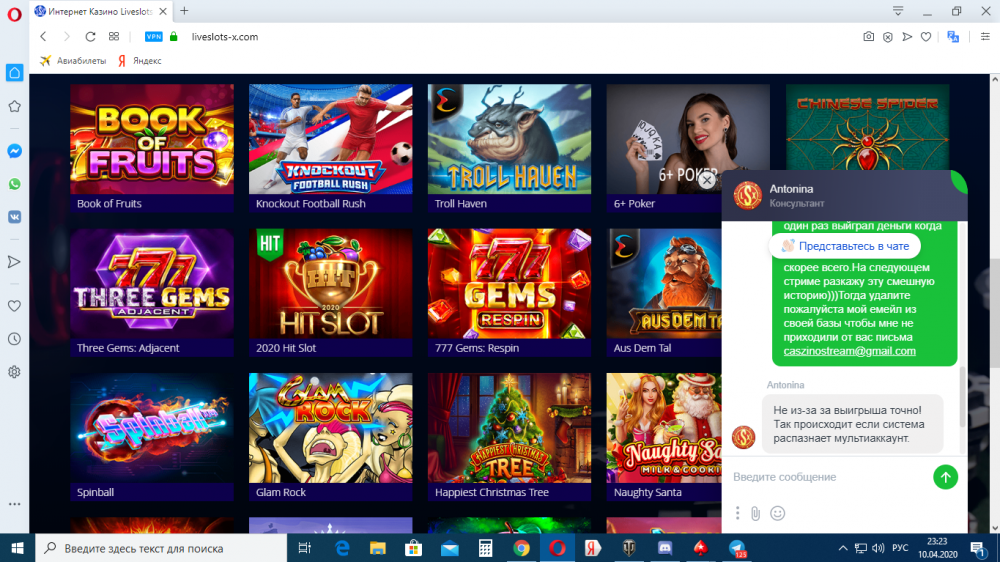Open speed dial grid icon
Screen dimensions: 1000x562
coord(114,36)
